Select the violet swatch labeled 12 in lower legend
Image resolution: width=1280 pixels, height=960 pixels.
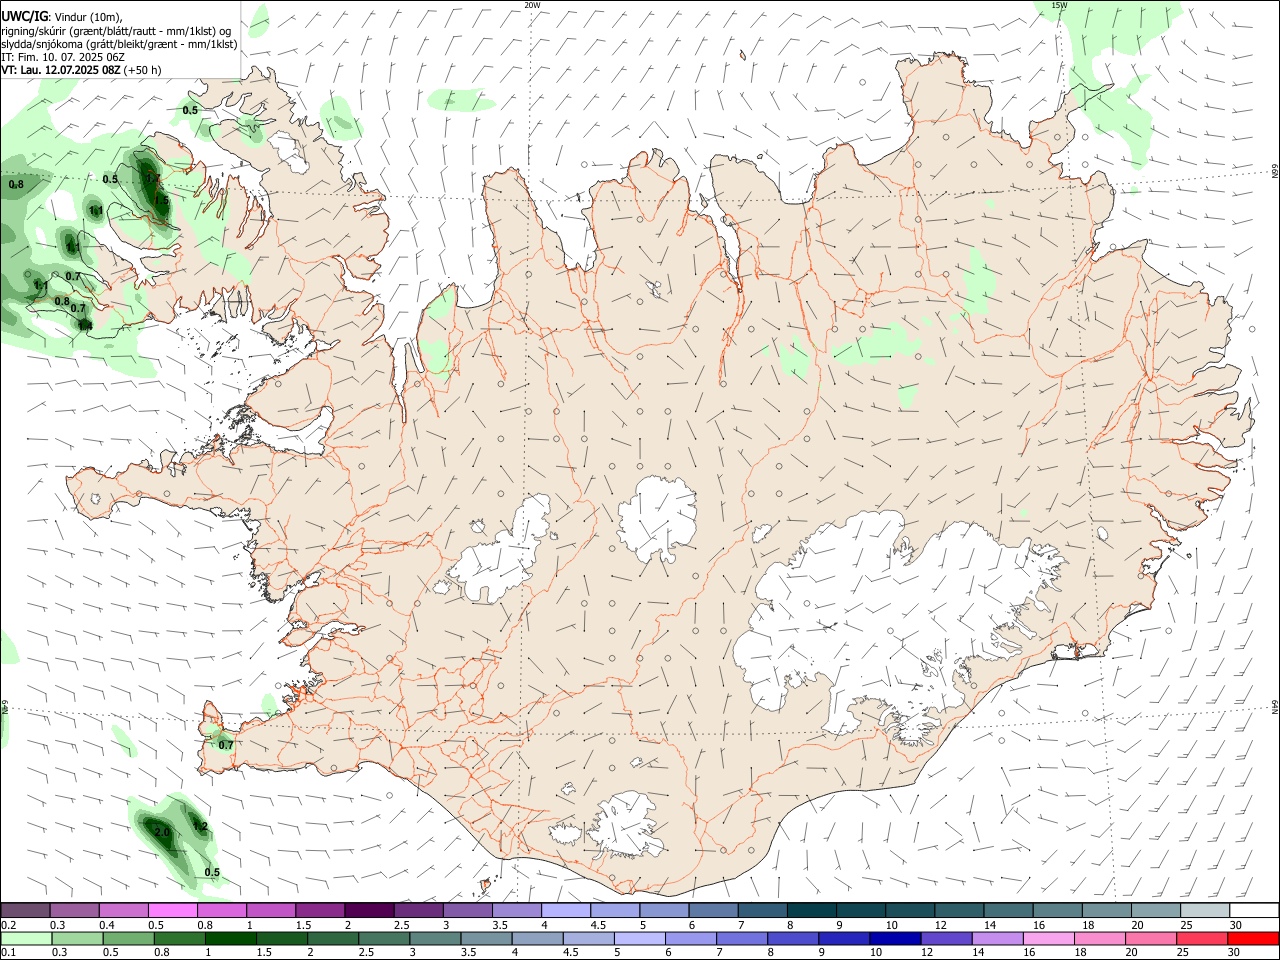(944, 938)
